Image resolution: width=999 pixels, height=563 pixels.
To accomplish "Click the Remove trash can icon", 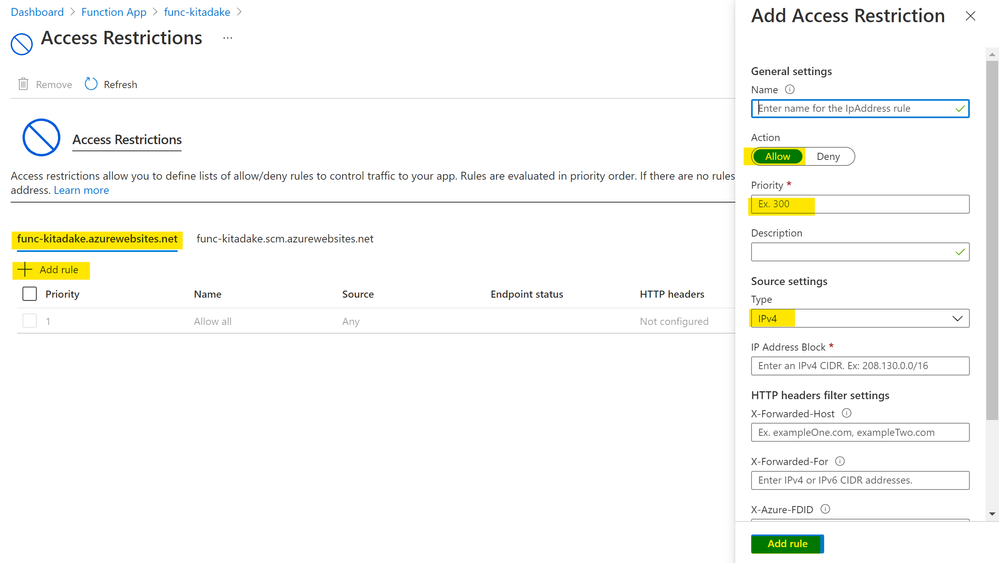I will [23, 84].
